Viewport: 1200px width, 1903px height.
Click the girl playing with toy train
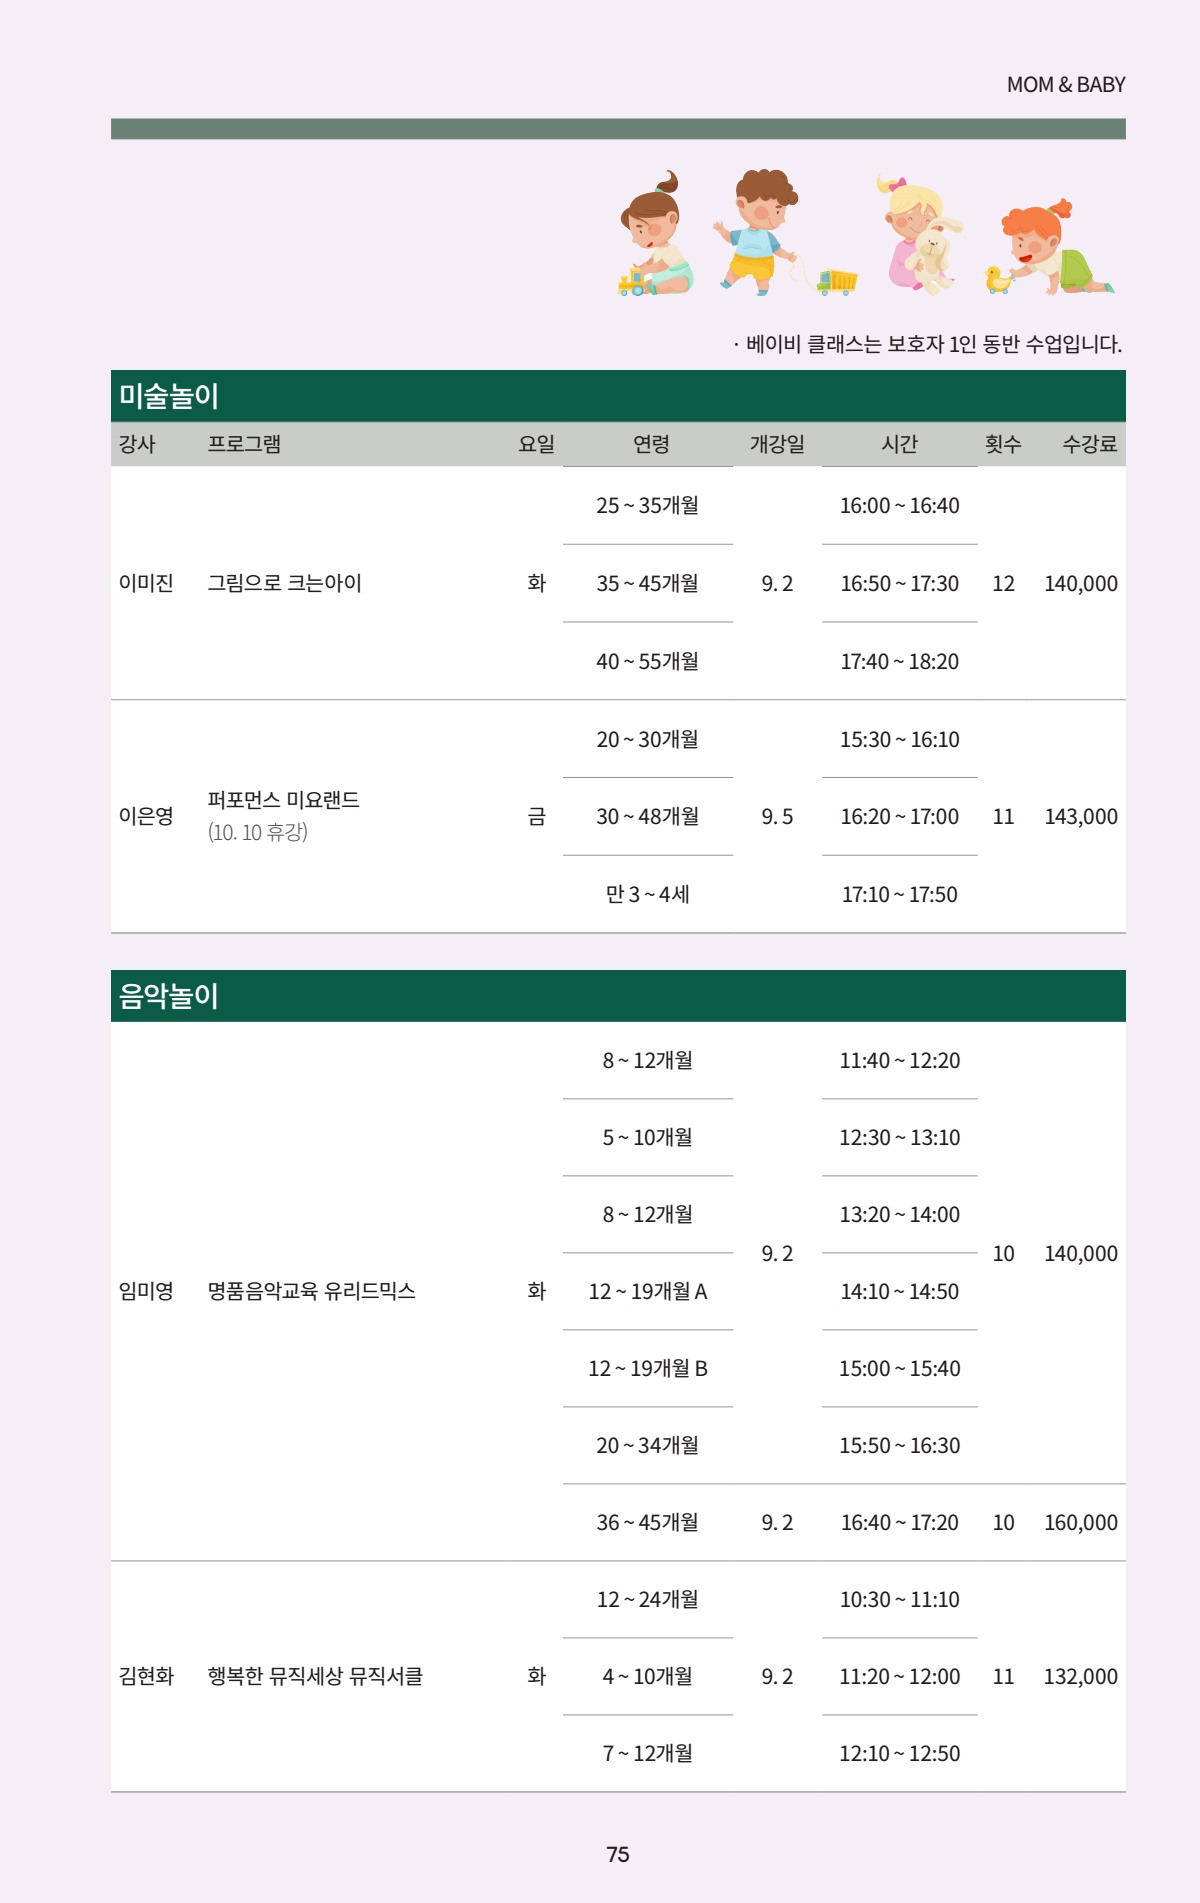tap(655, 240)
